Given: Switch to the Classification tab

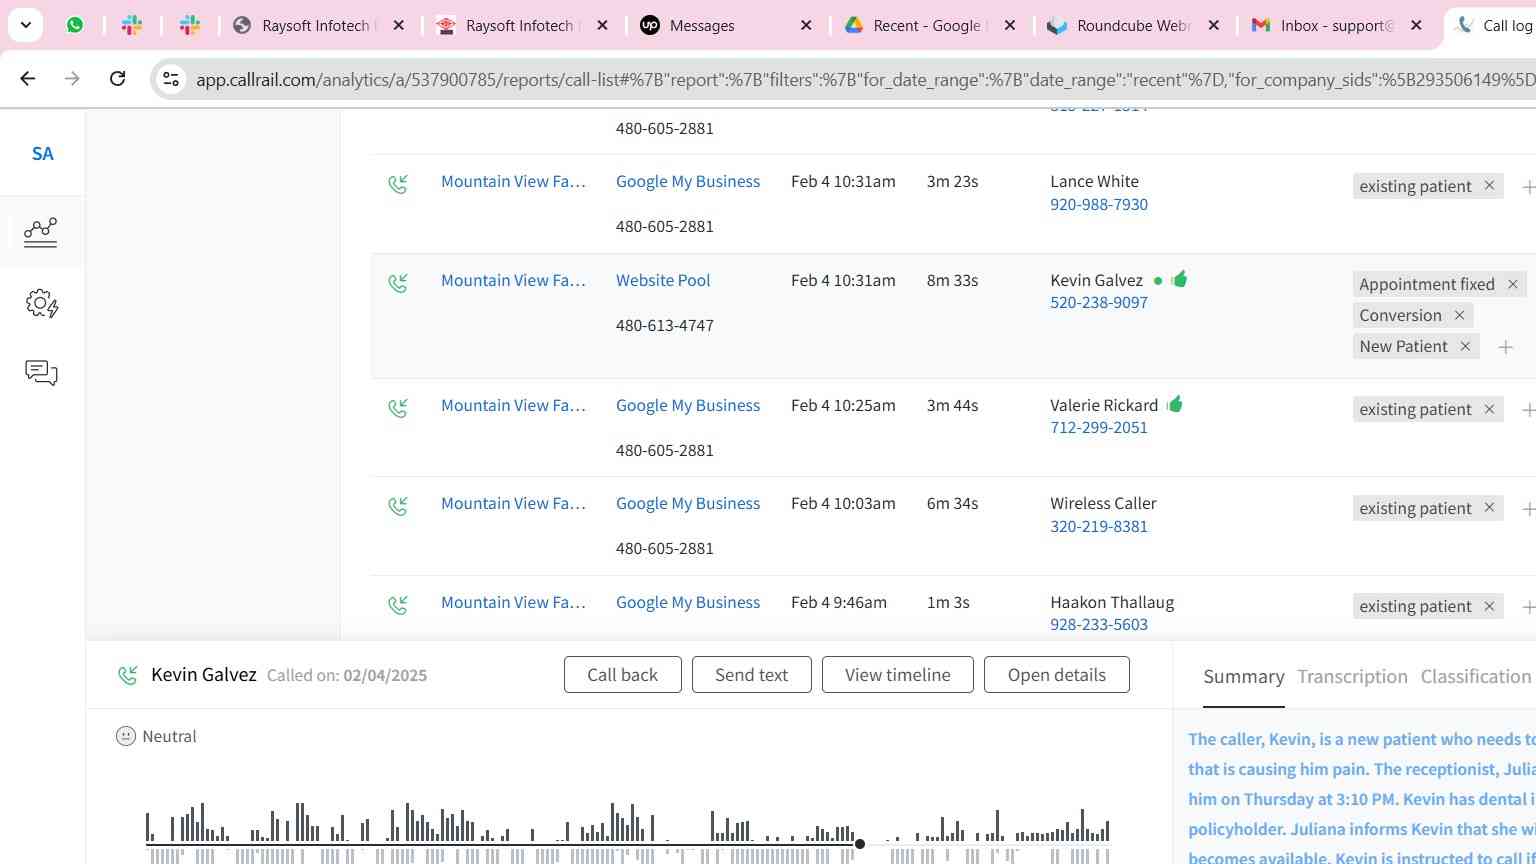Looking at the screenshot, I should pos(1475,677).
